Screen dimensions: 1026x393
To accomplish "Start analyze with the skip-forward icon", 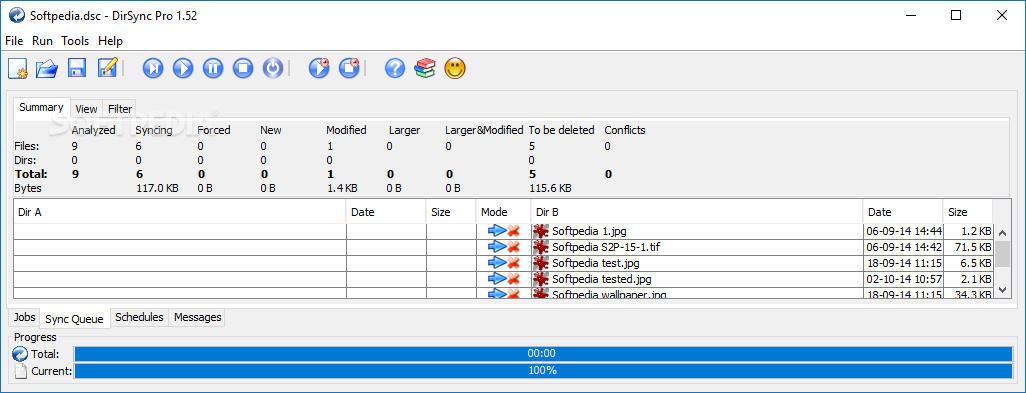I will [153, 68].
